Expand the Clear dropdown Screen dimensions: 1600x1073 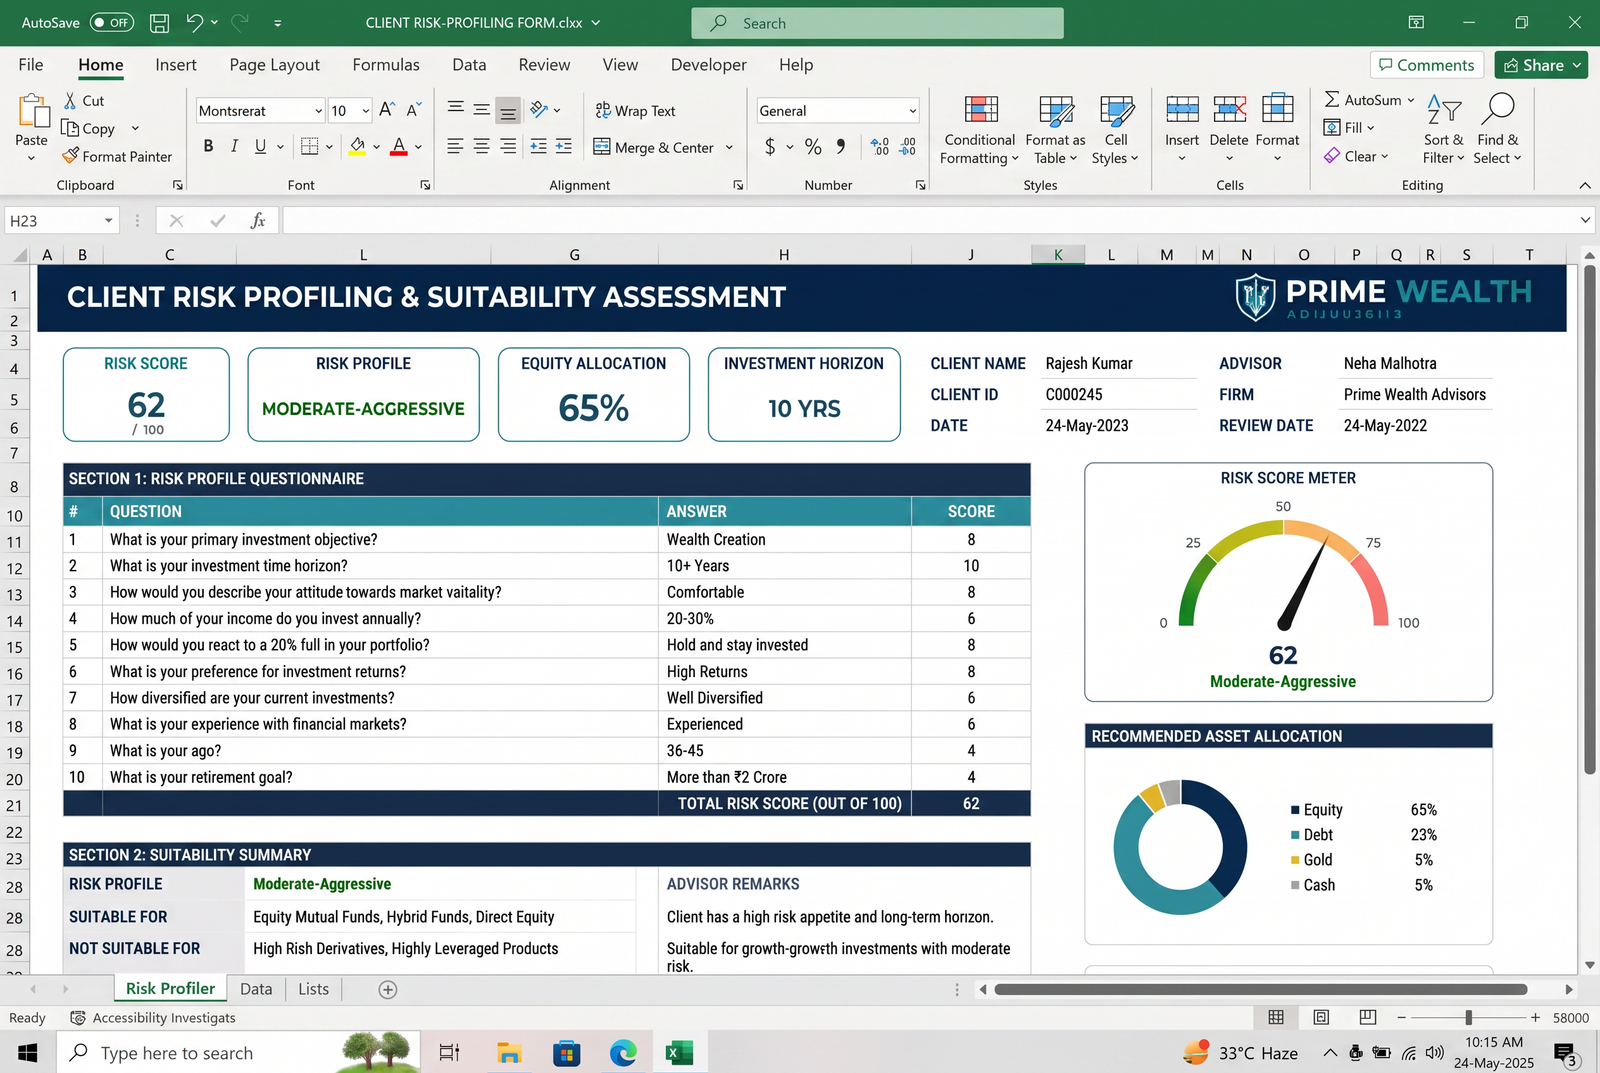(1384, 156)
